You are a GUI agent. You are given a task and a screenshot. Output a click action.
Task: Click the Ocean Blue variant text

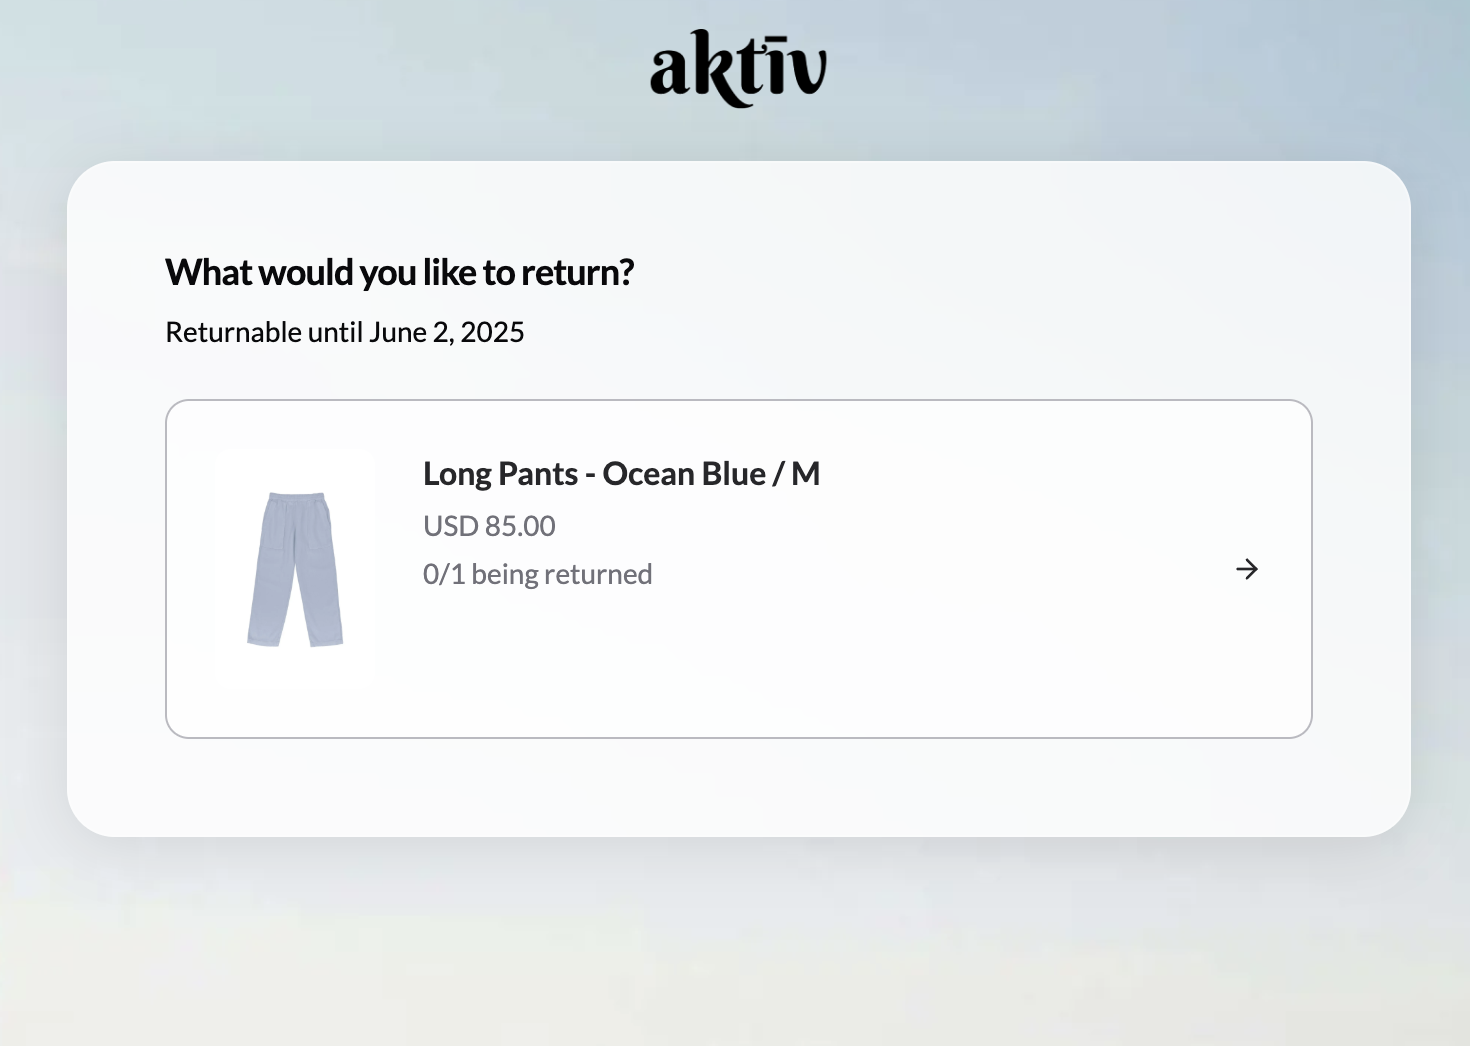pyautogui.click(x=684, y=474)
